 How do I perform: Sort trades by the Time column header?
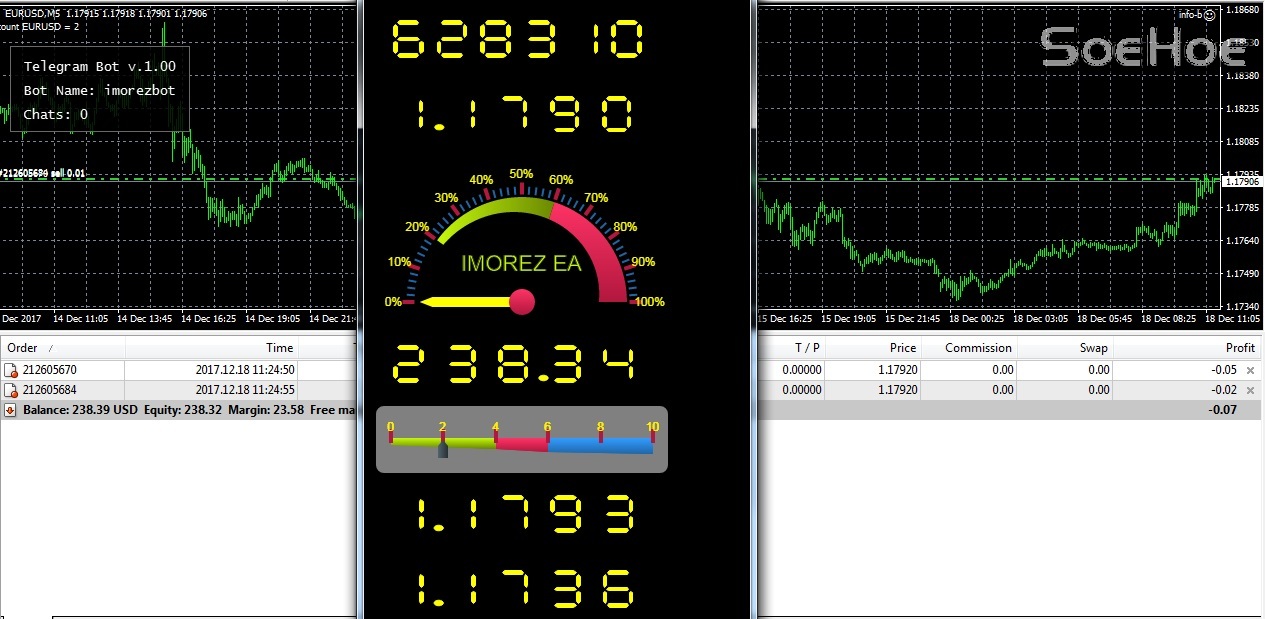pyautogui.click(x=279, y=348)
